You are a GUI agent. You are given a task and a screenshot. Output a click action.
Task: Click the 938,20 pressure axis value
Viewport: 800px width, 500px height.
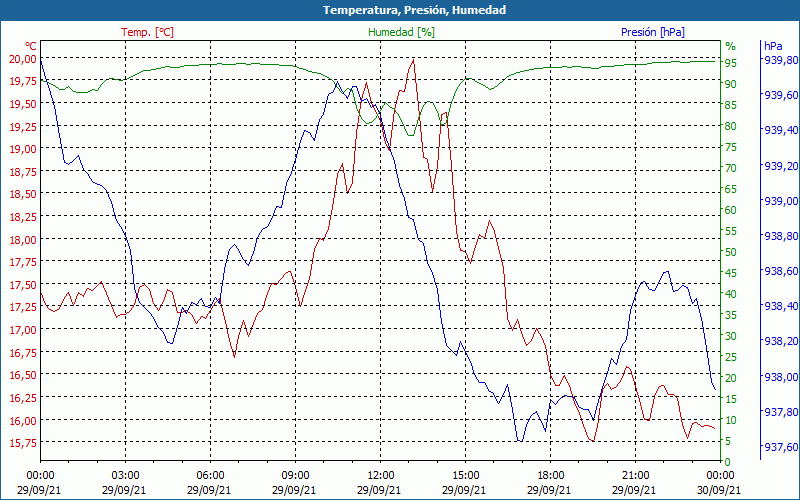pos(779,341)
